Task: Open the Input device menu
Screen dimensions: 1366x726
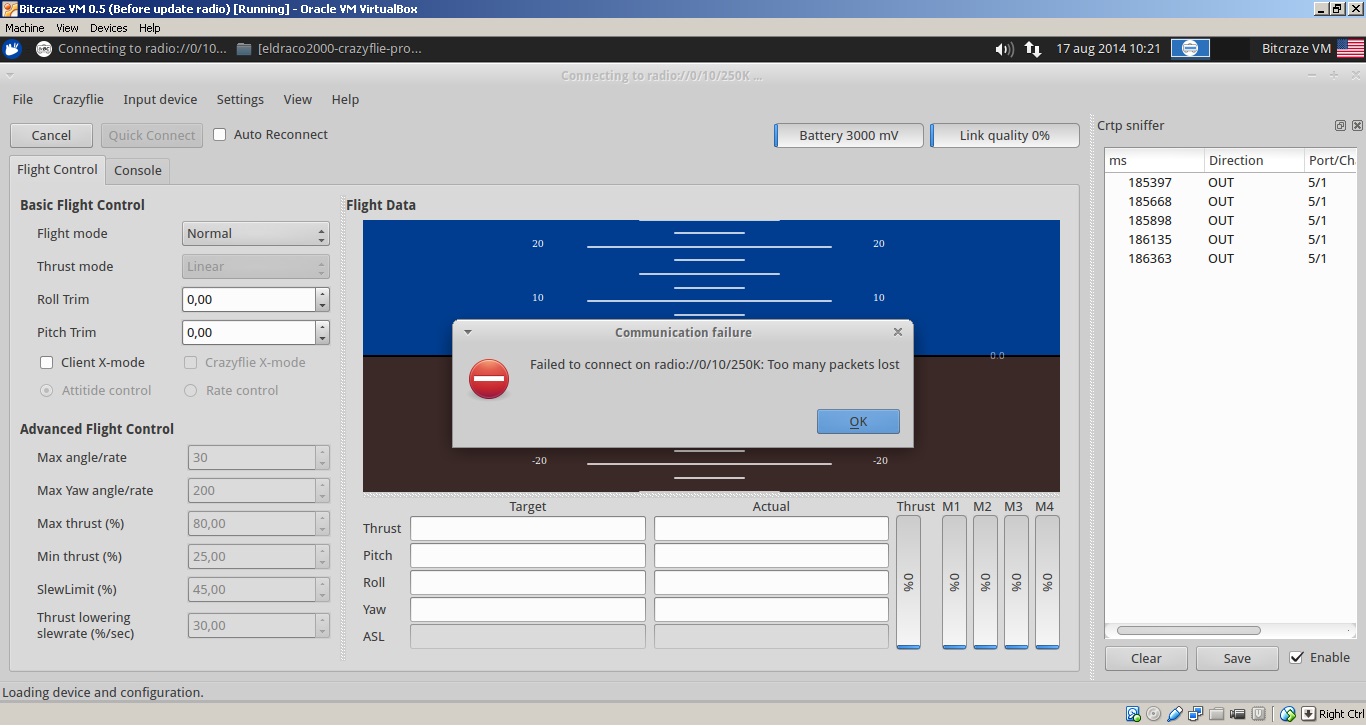Action: (x=160, y=100)
